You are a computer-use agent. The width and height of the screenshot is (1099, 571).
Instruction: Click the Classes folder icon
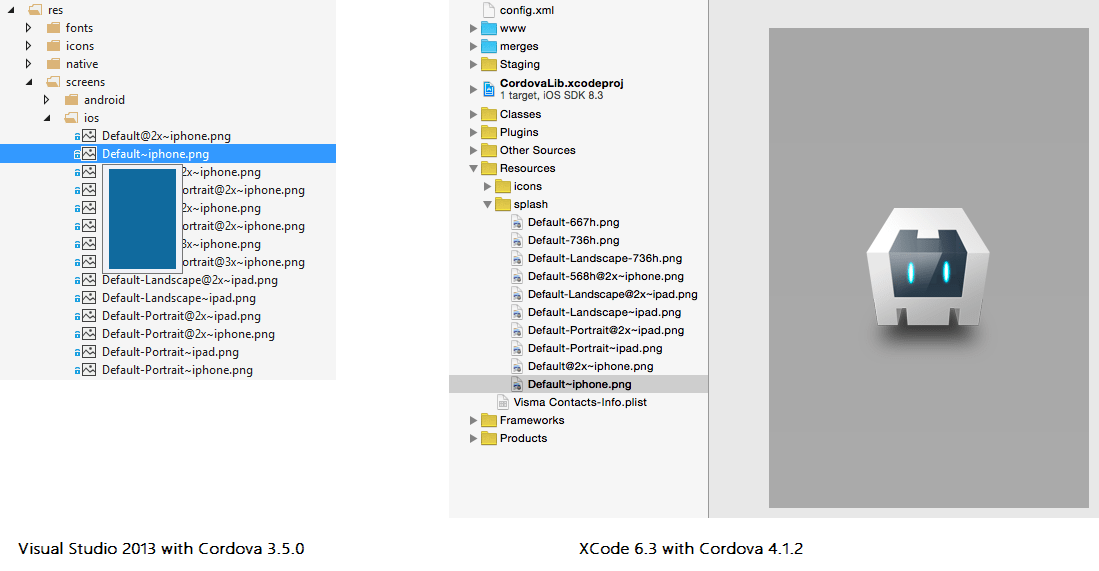tap(489, 114)
